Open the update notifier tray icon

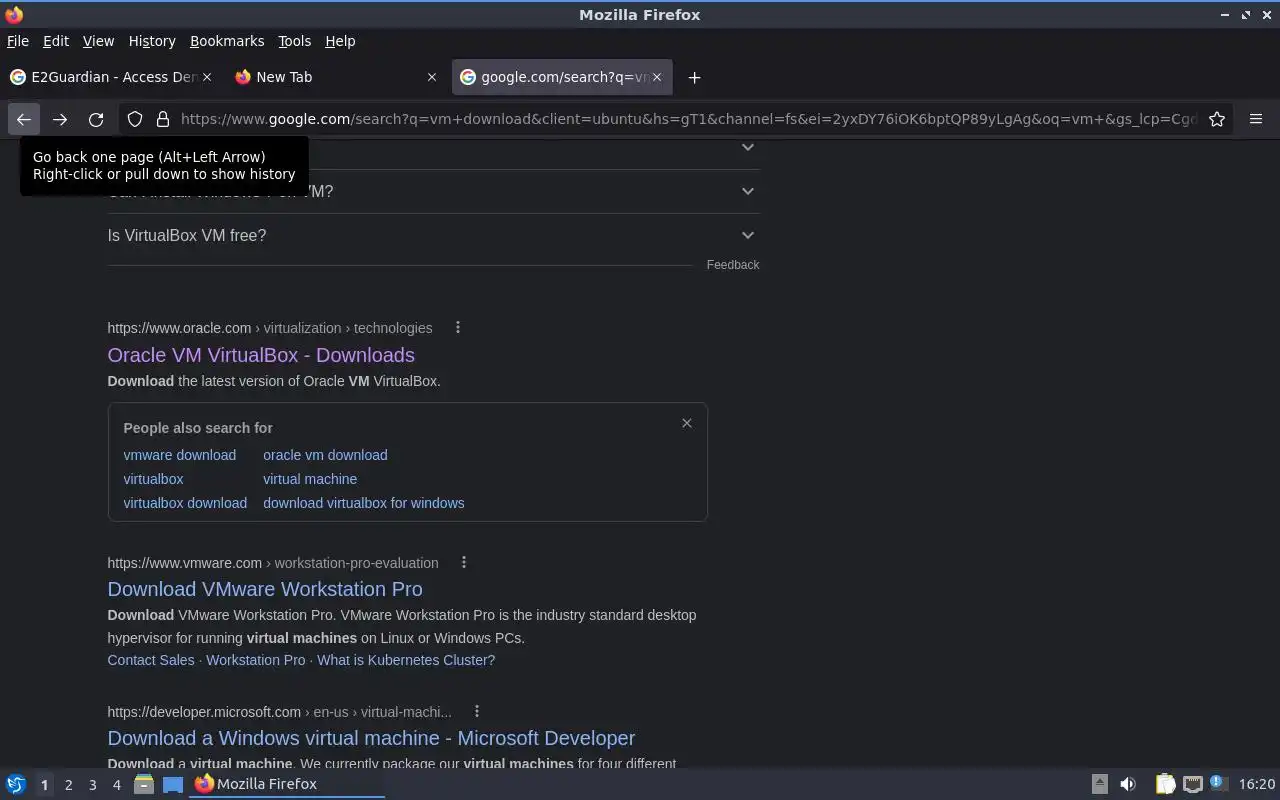(x=1218, y=783)
